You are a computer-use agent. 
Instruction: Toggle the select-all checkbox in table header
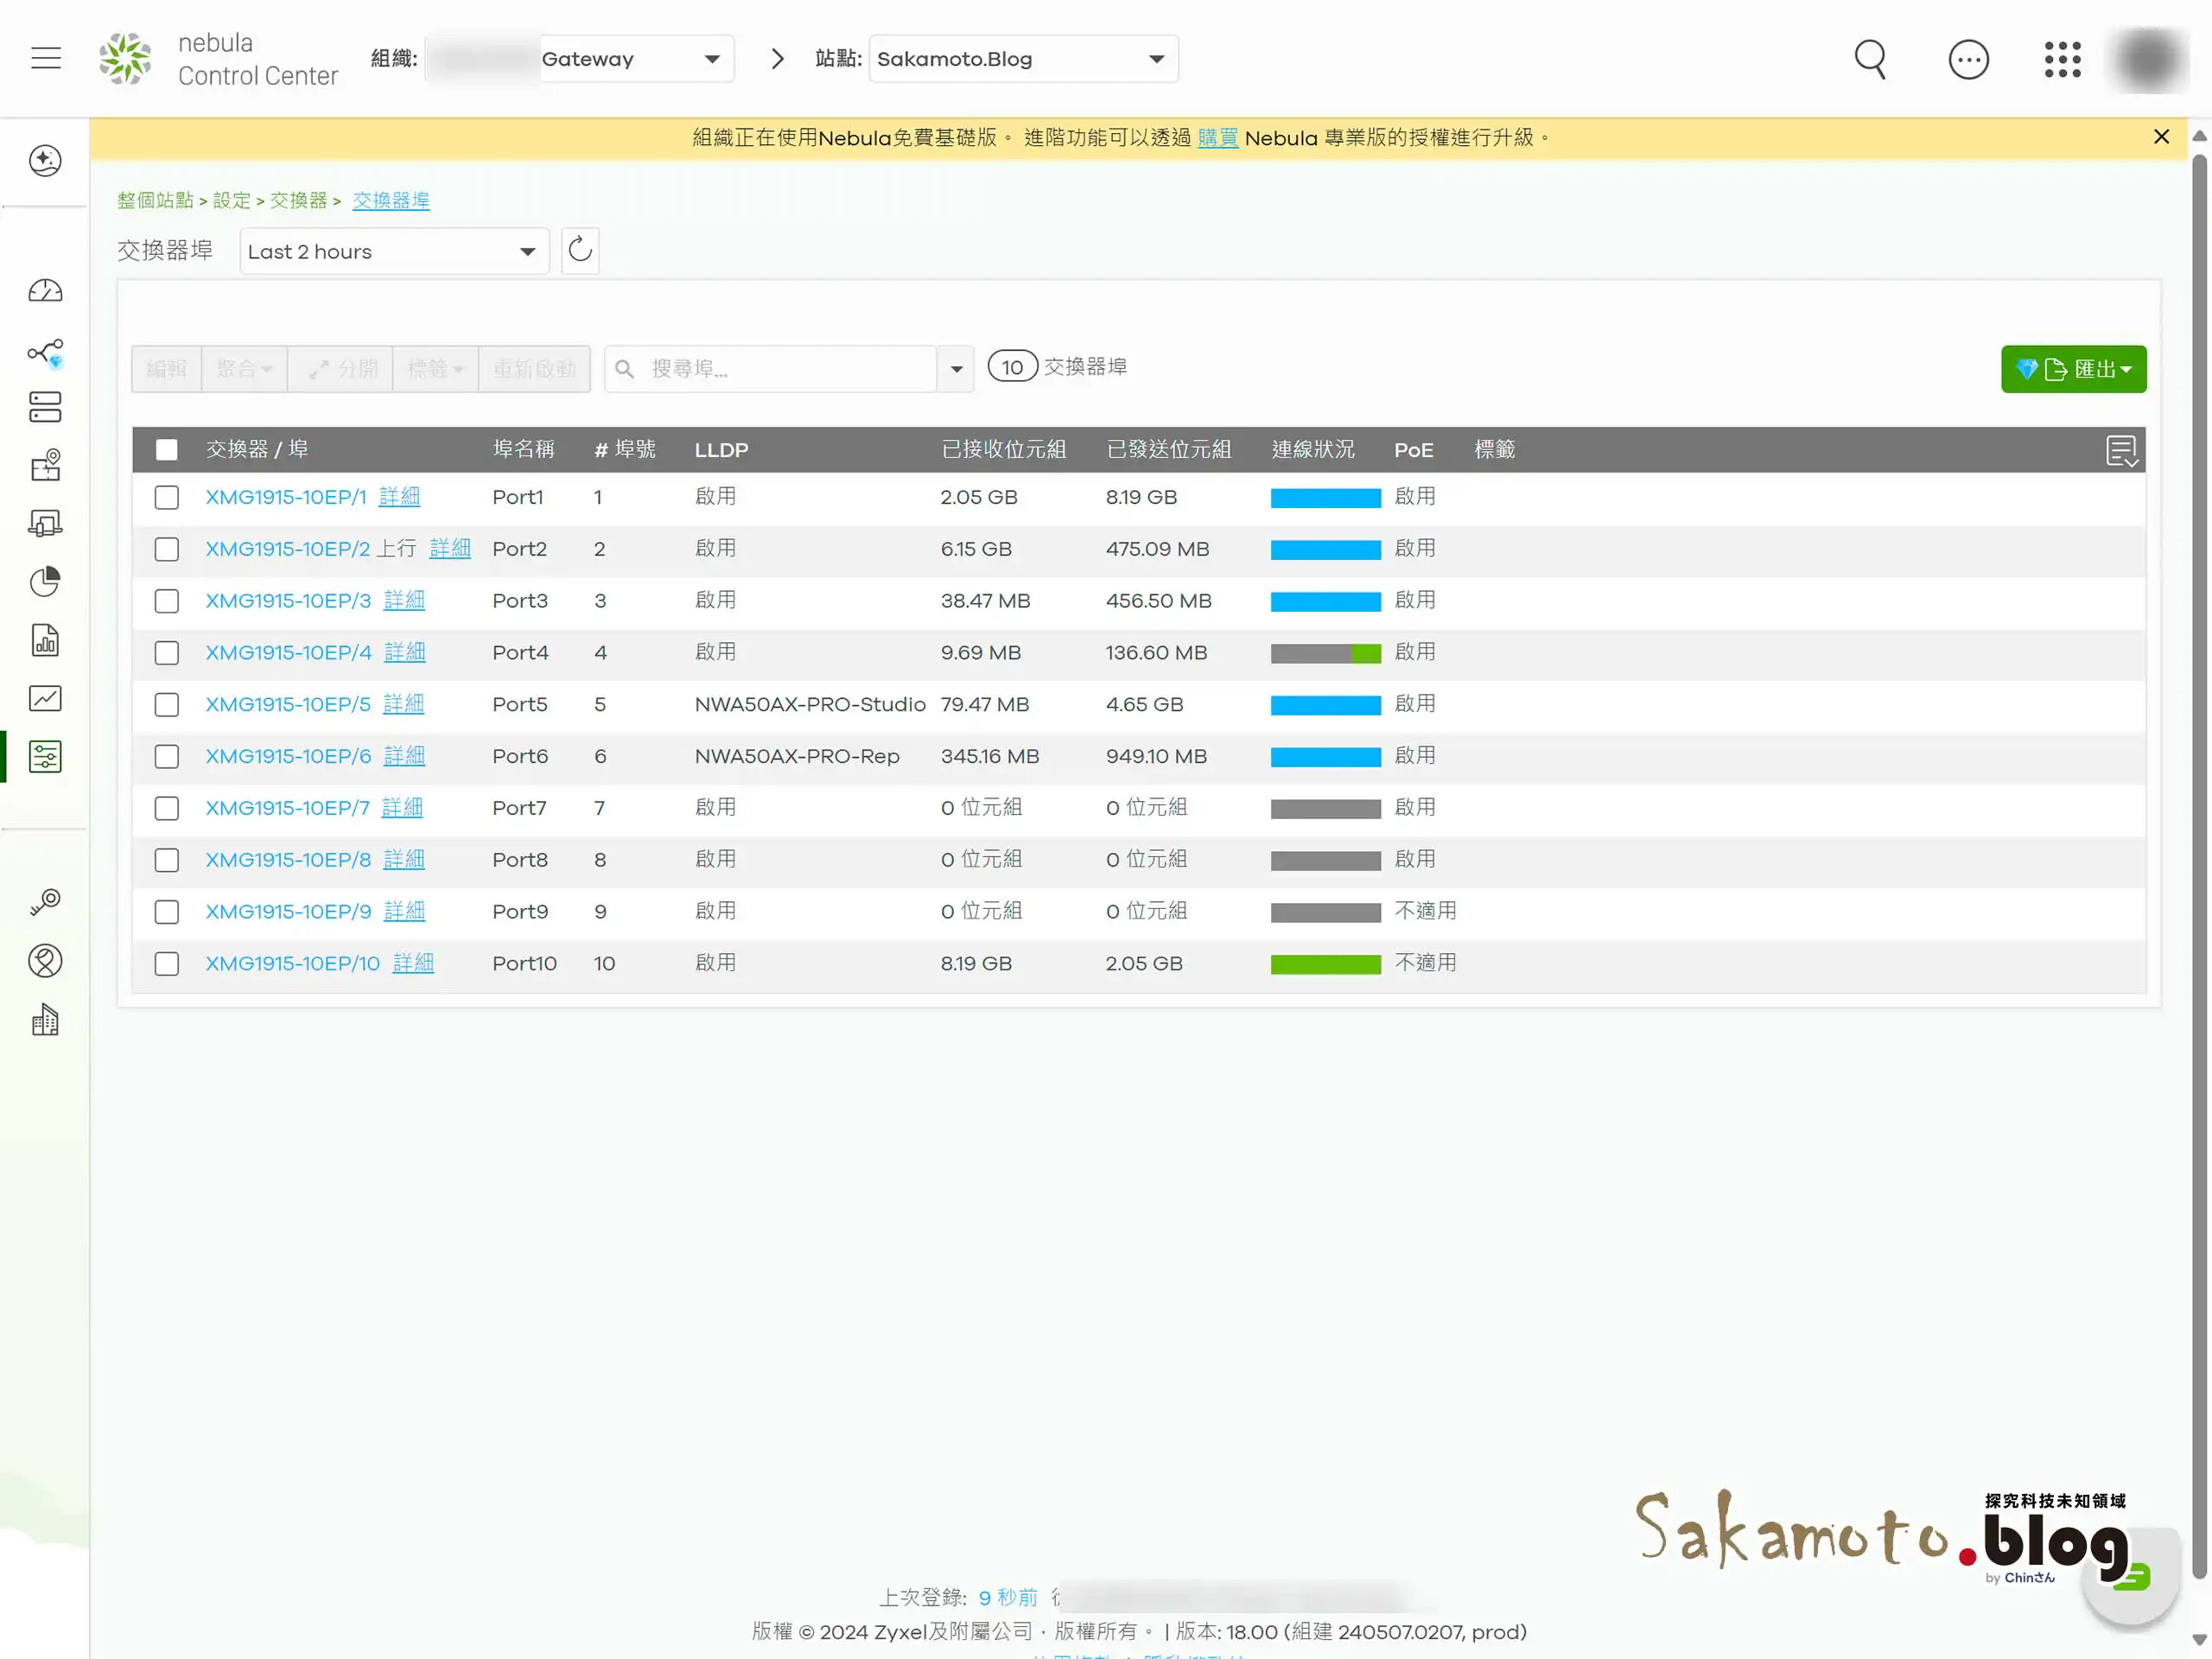[x=167, y=450]
